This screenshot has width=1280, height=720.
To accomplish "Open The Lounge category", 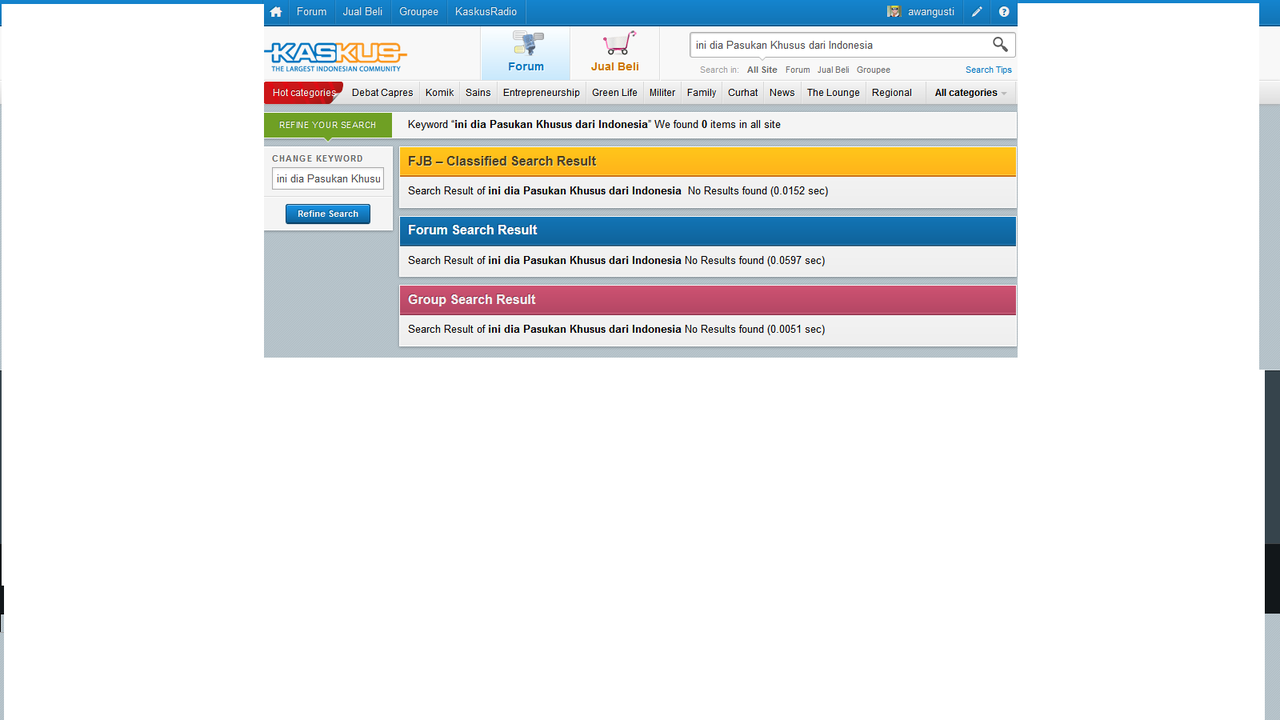I will tap(833, 93).
